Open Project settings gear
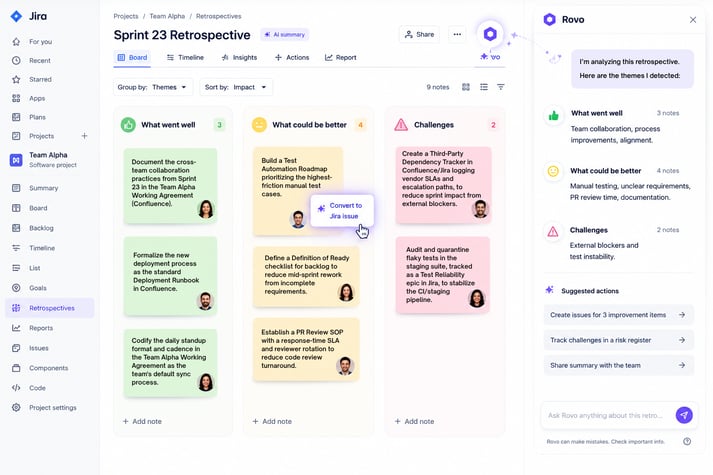 (16, 407)
